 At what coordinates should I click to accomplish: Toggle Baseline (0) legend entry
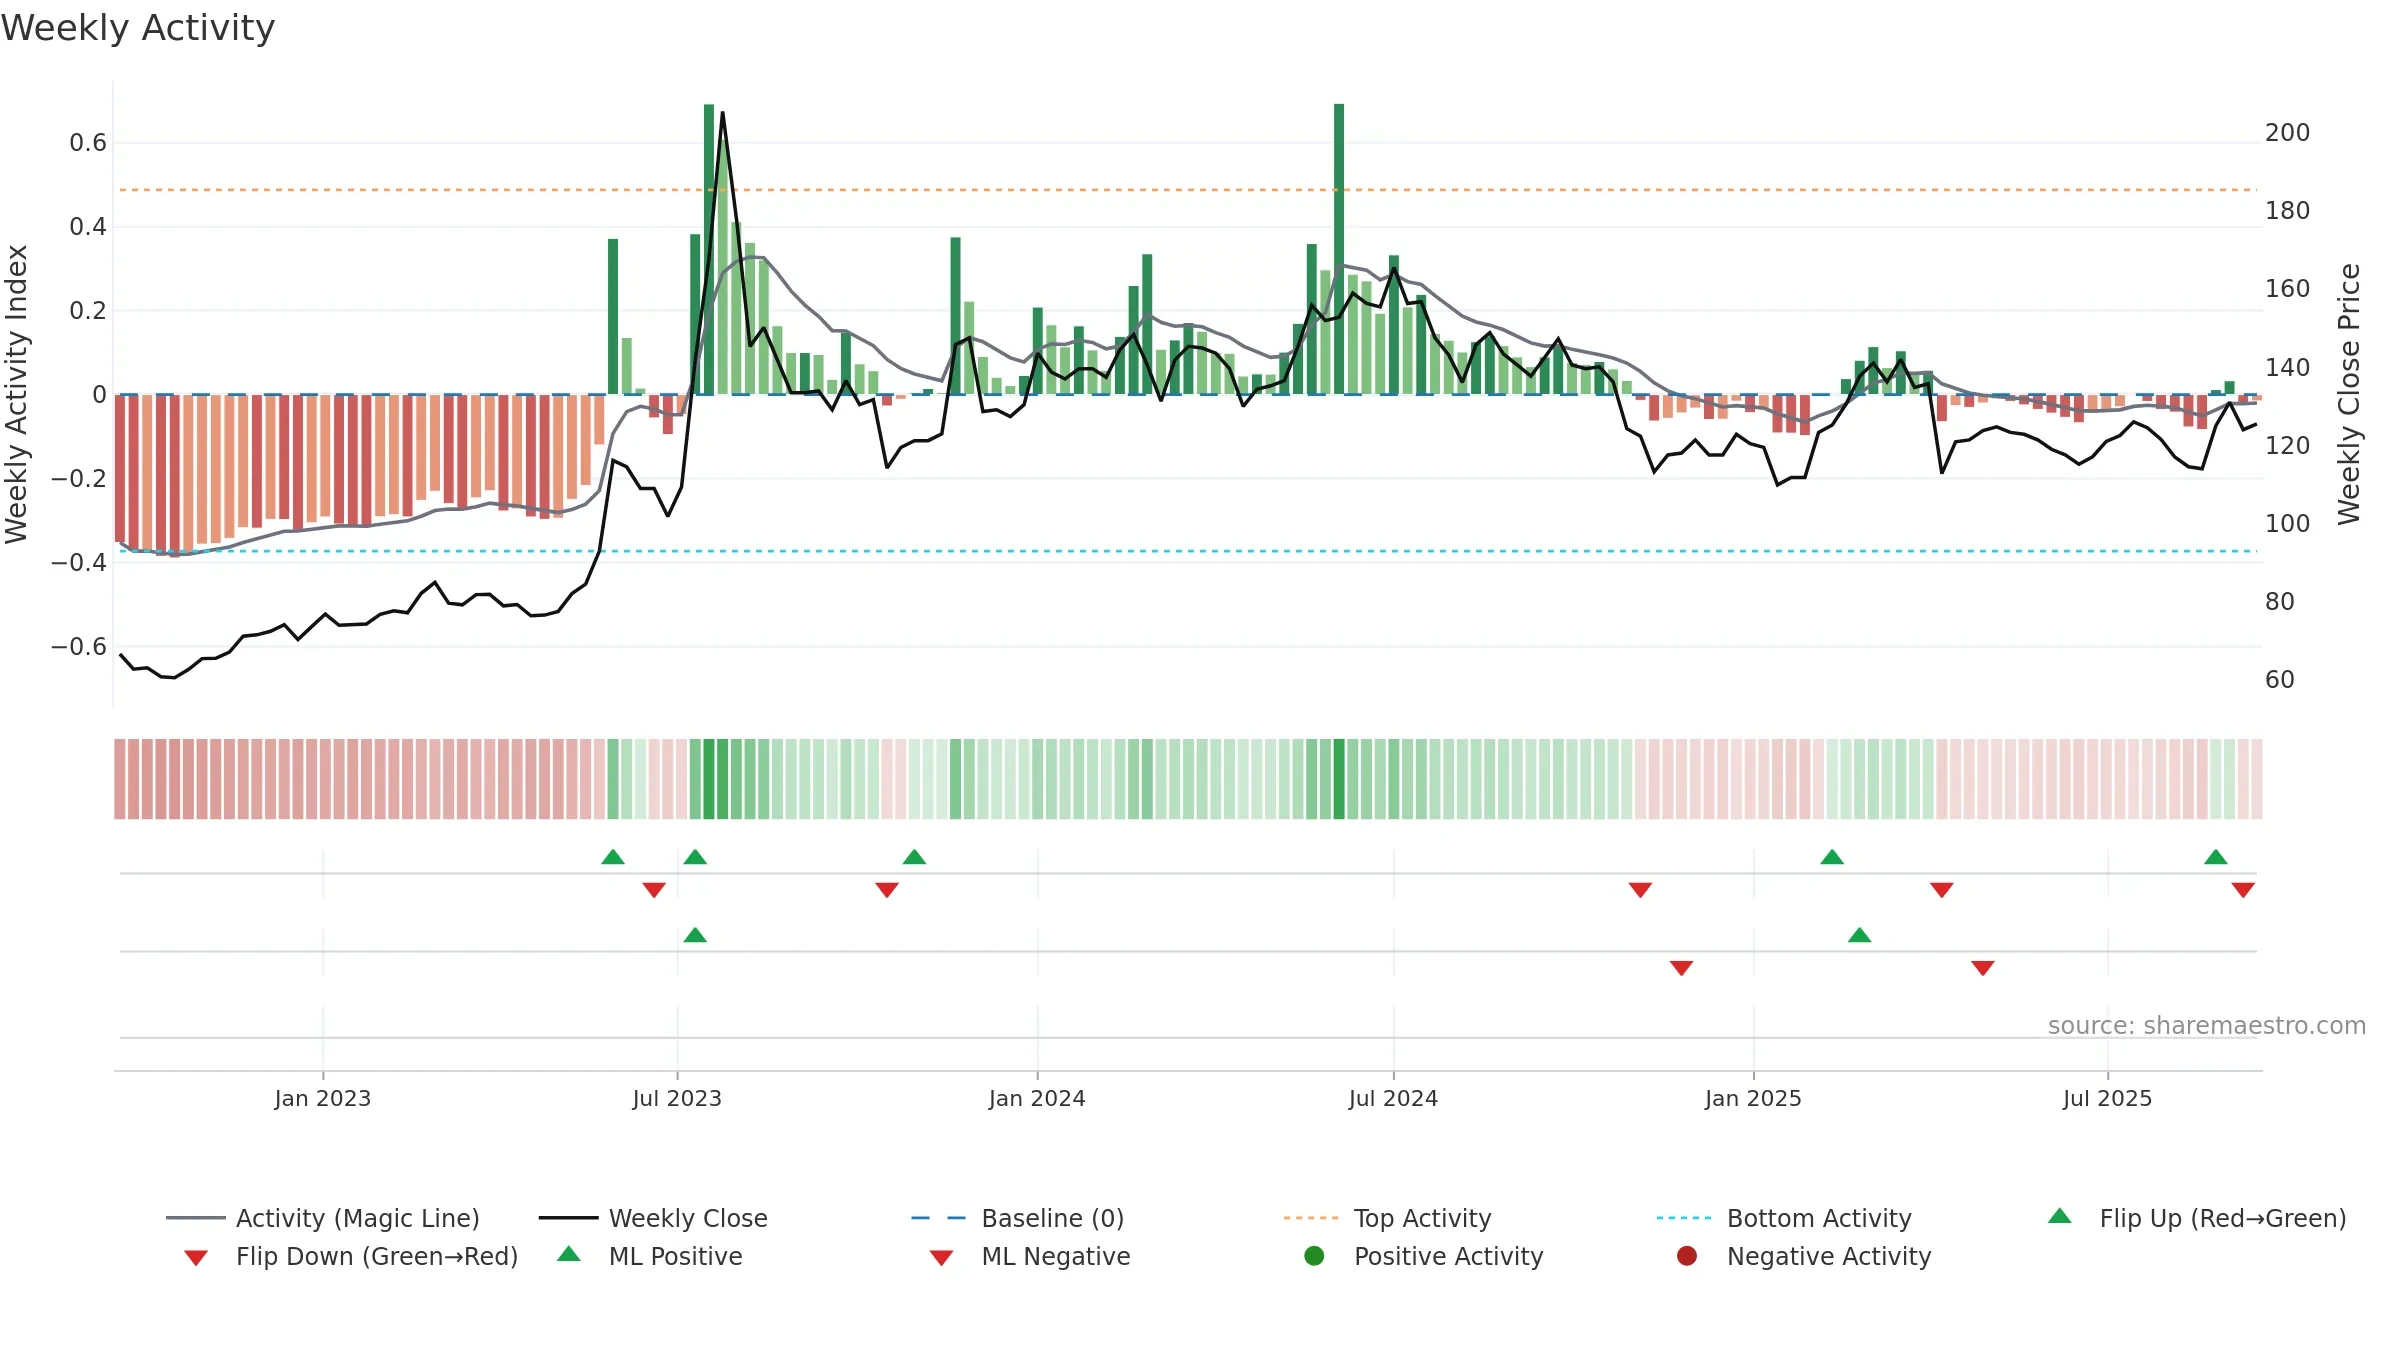[1018, 1218]
